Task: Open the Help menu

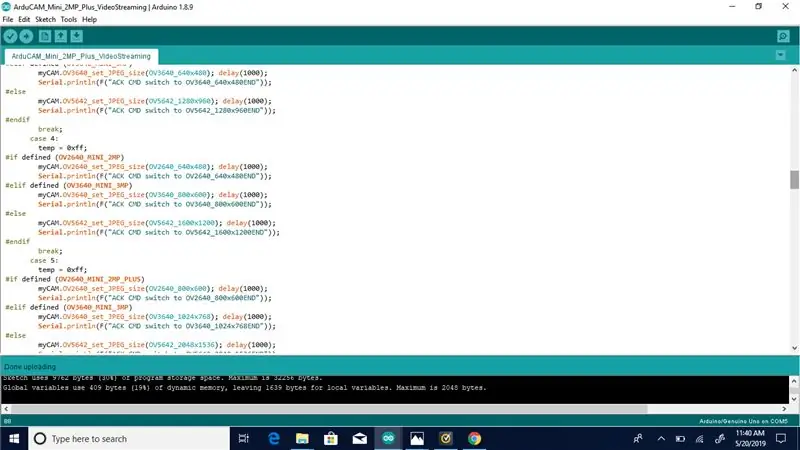Action: pos(89,19)
